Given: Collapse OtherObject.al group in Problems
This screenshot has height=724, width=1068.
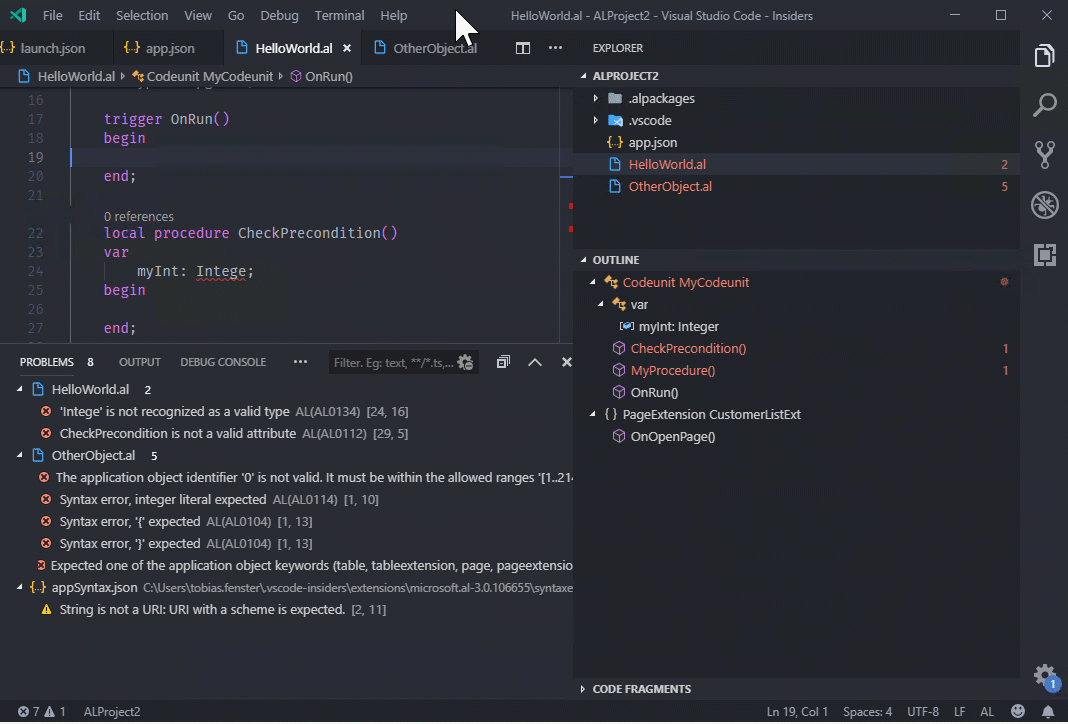Looking at the screenshot, I should [x=20, y=455].
